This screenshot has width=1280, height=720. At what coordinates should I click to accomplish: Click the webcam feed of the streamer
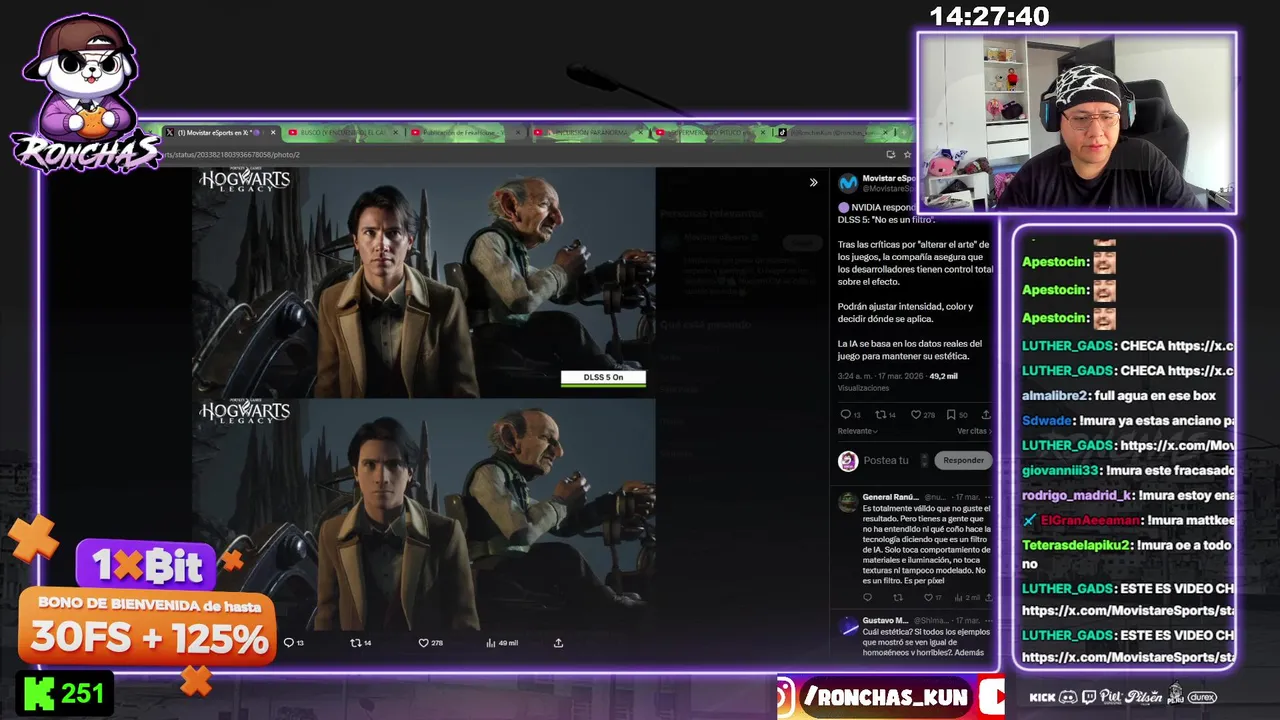1077,122
